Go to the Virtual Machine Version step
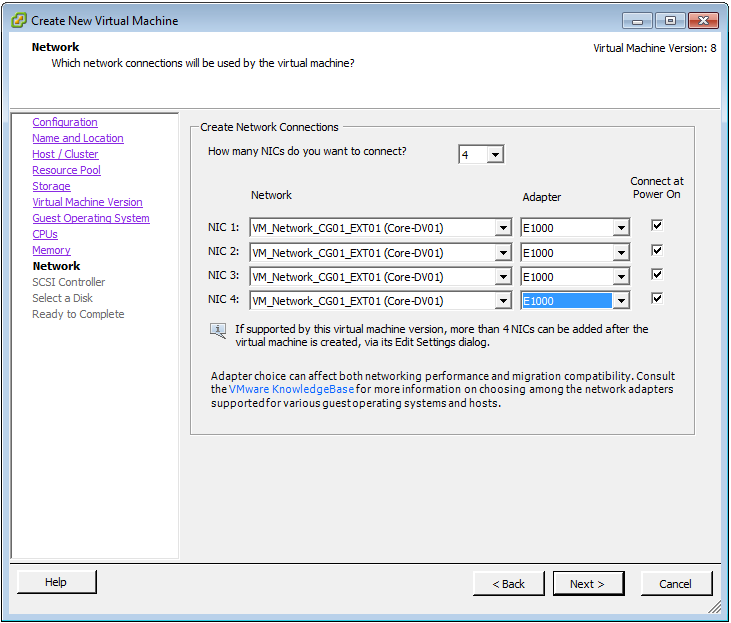 coord(87,202)
